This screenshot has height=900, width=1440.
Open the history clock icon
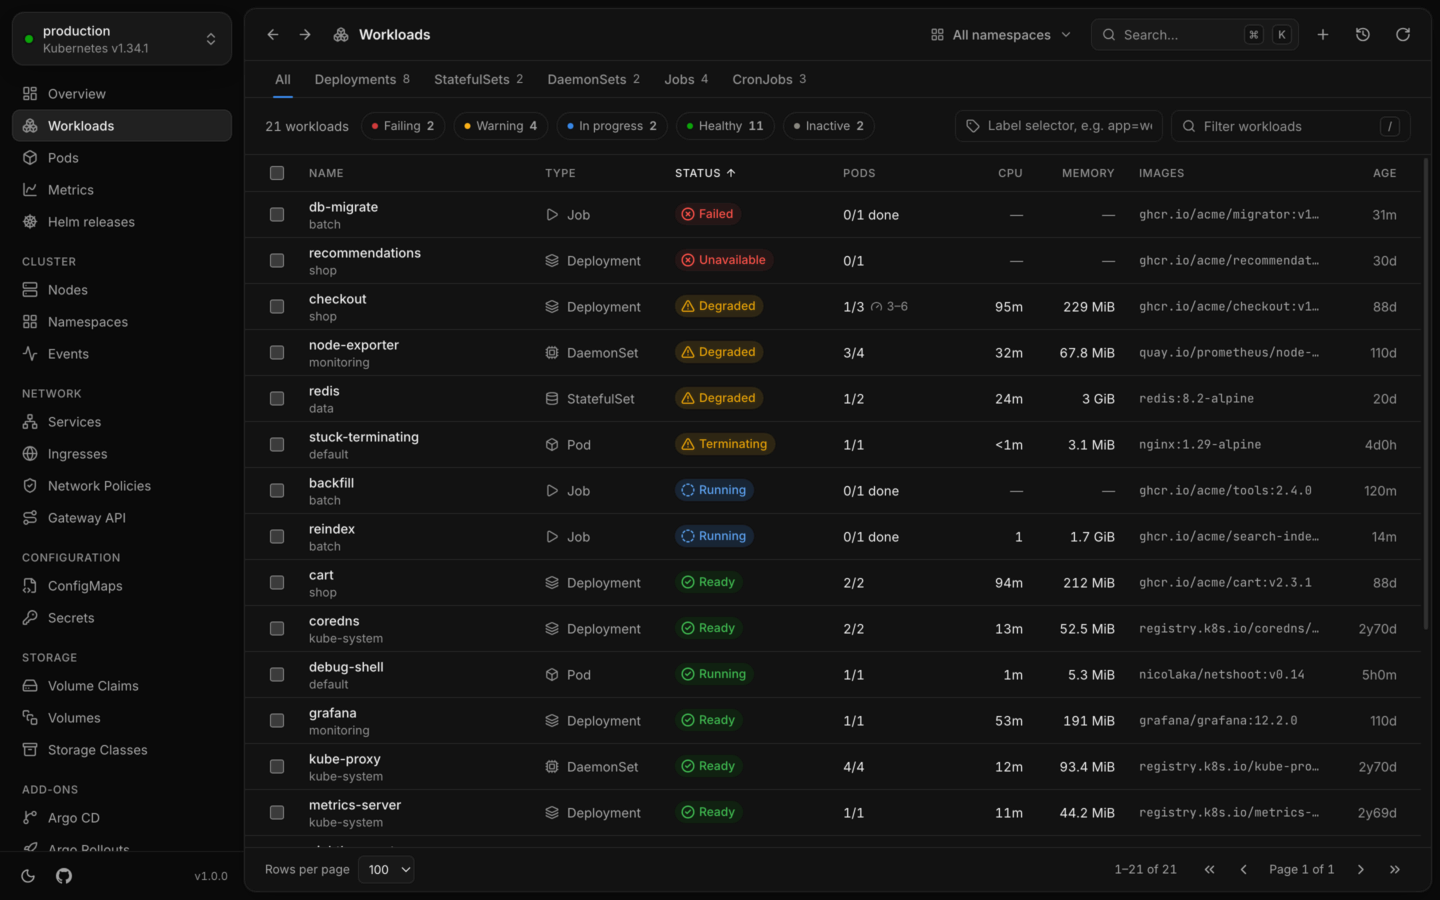pos(1363,35)
